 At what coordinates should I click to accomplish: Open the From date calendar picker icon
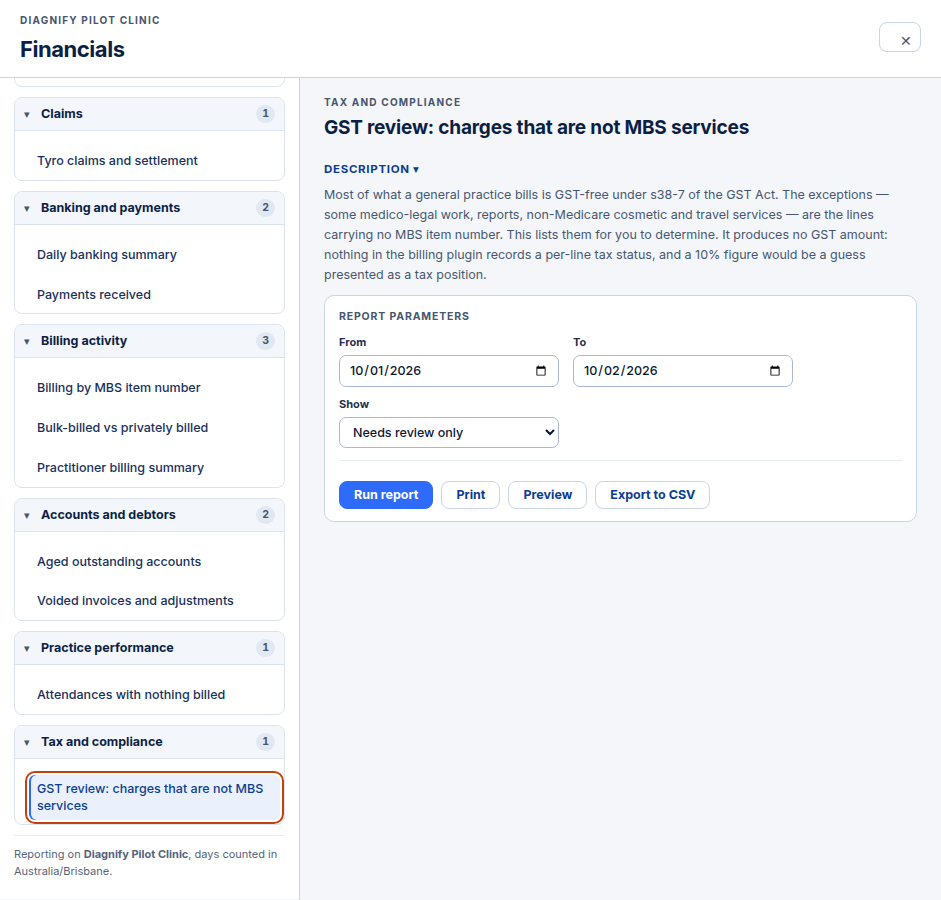[541, 371]
